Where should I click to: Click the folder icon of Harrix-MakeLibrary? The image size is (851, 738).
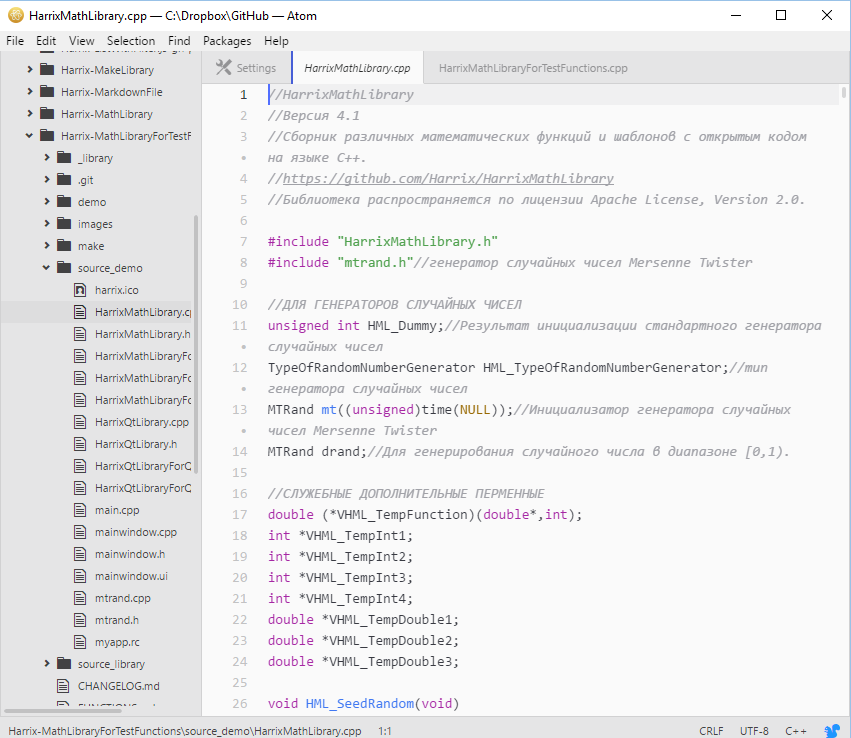47,69
